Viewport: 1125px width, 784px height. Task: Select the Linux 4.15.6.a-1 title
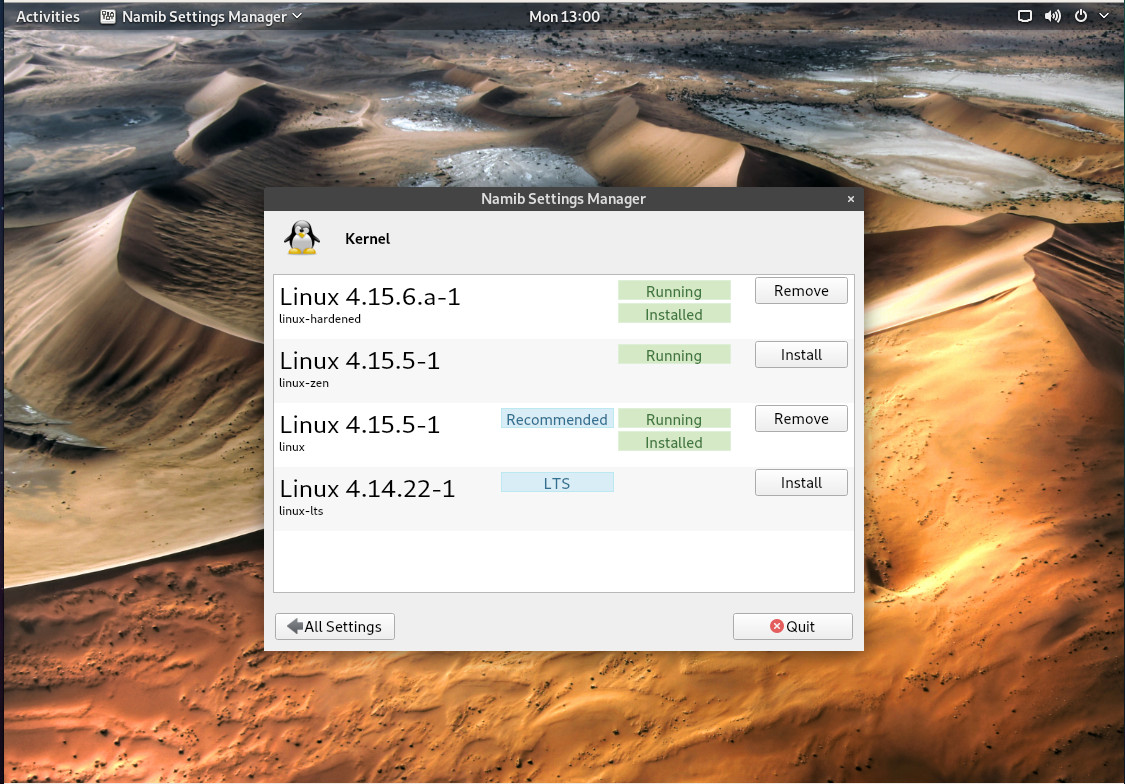tap(369, 296)
